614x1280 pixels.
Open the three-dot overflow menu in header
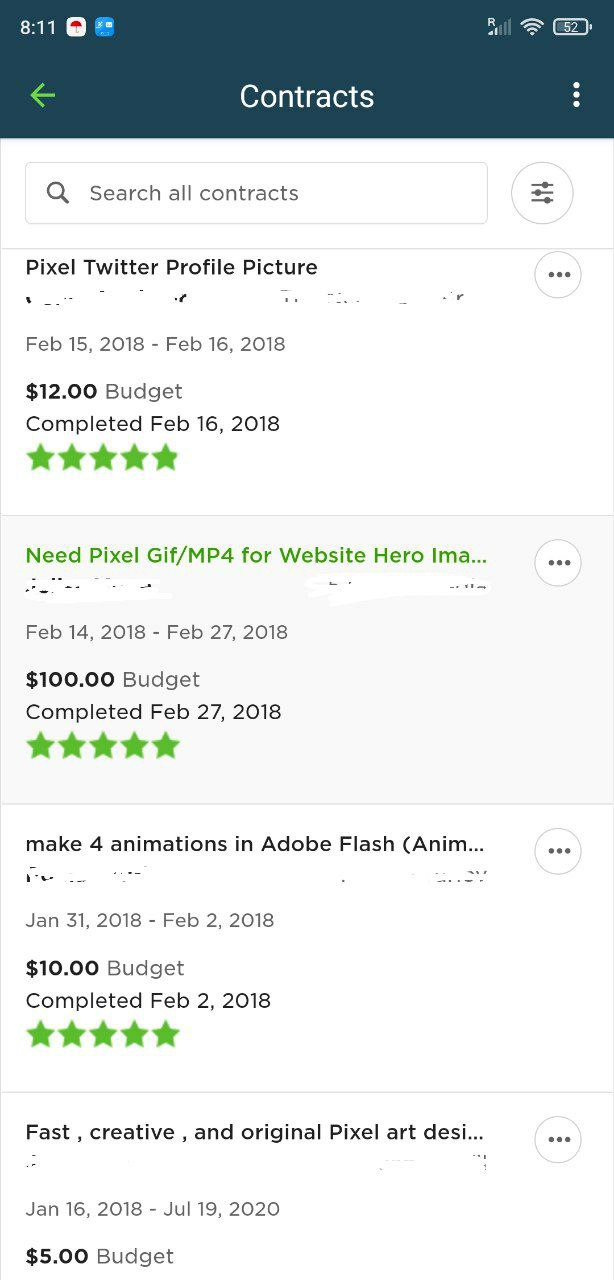coord(576,95)
